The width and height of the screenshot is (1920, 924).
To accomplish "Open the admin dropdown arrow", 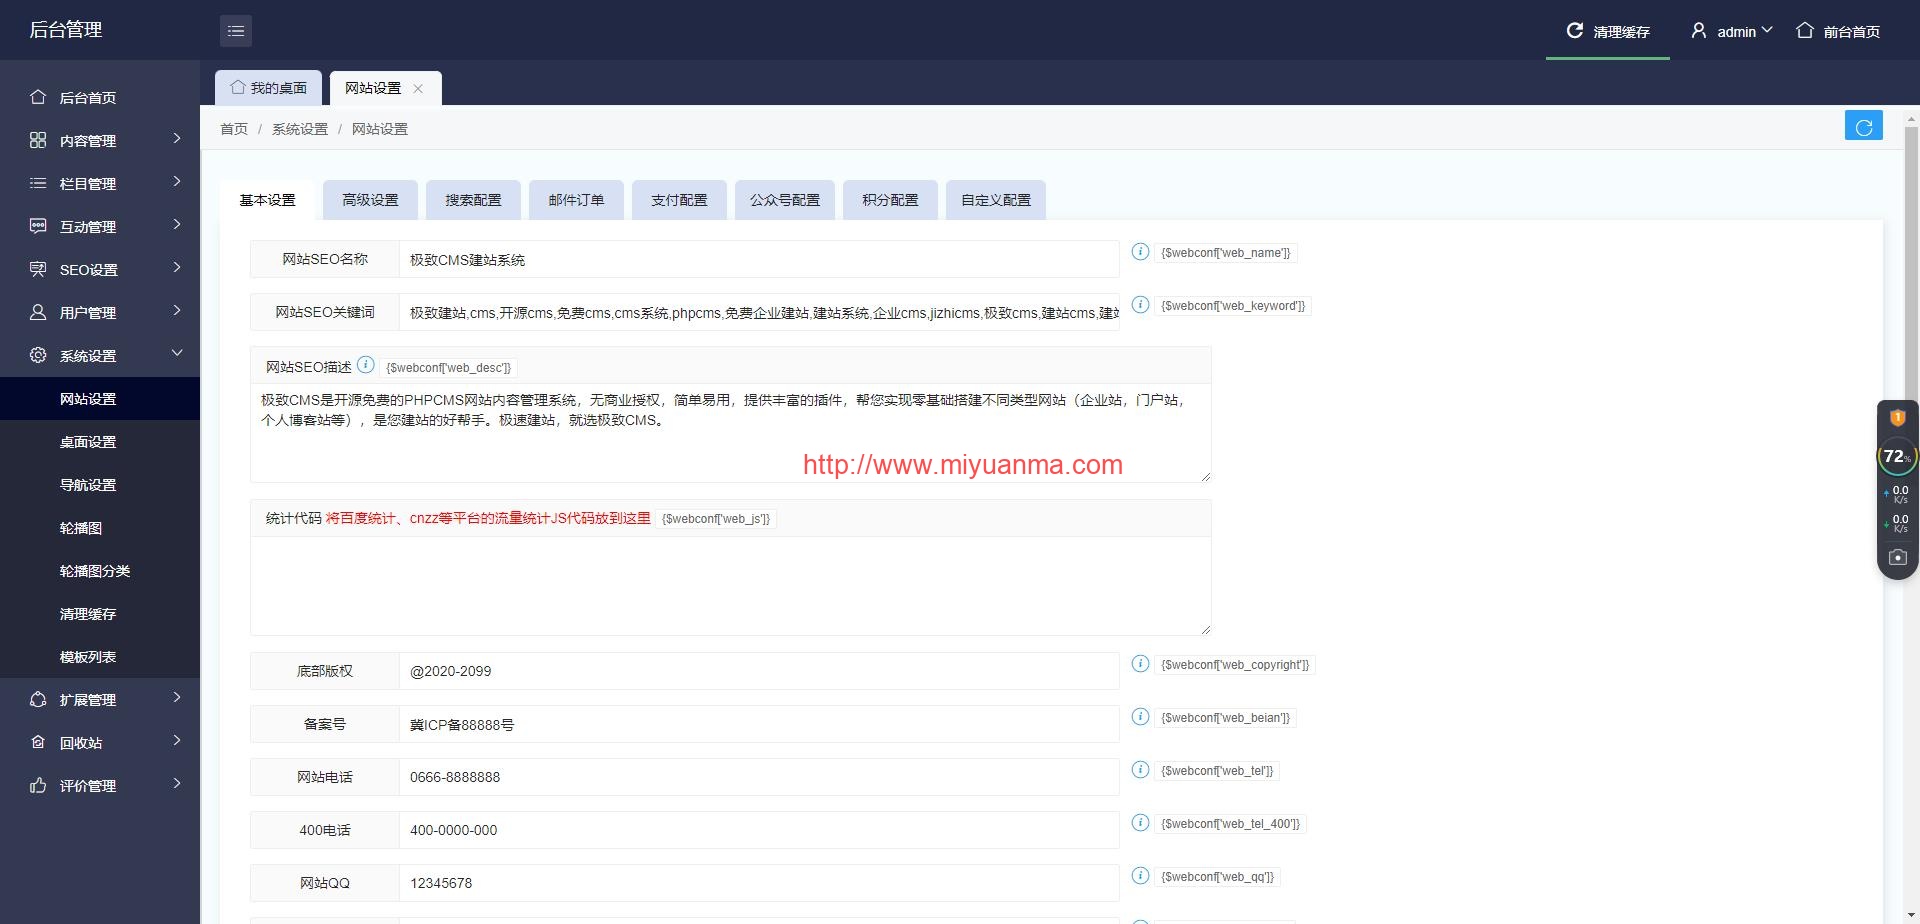I will (x=1767, y=31).
